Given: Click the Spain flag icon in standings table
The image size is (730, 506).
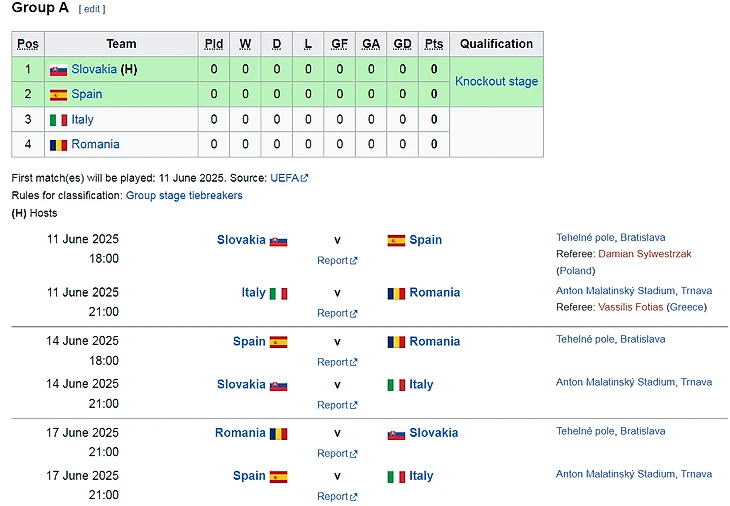Looking at the screenshot, I should (x=58, y=95).
